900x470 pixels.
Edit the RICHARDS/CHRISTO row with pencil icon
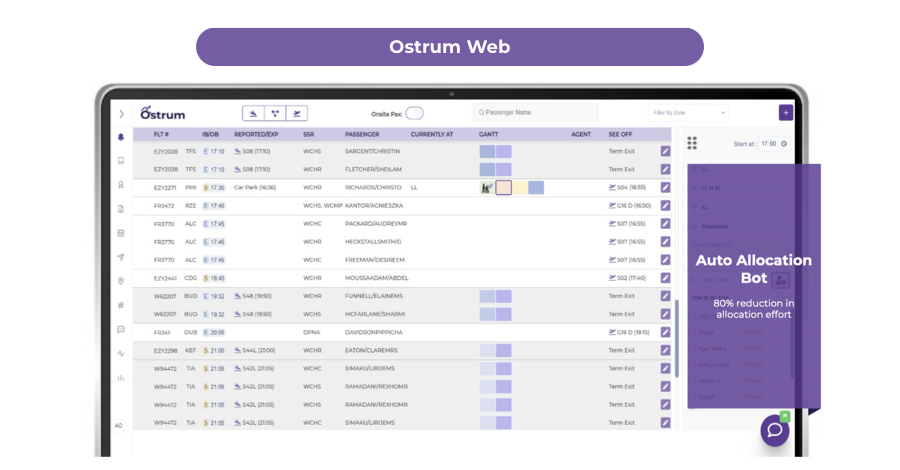[x=665, y=188]
